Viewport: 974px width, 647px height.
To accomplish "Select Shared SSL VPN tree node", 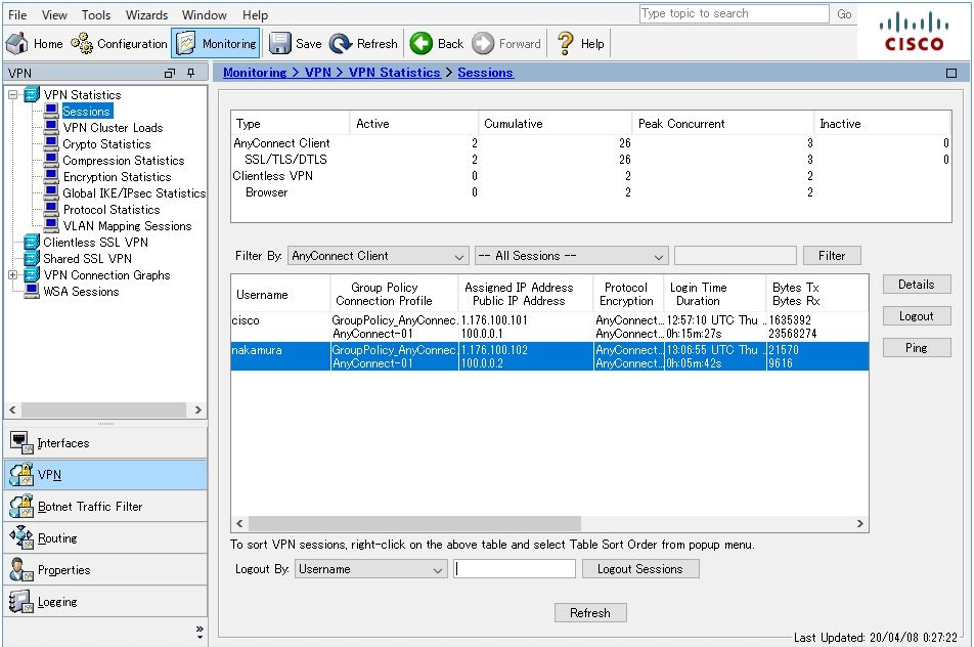I will coord(87,258).
